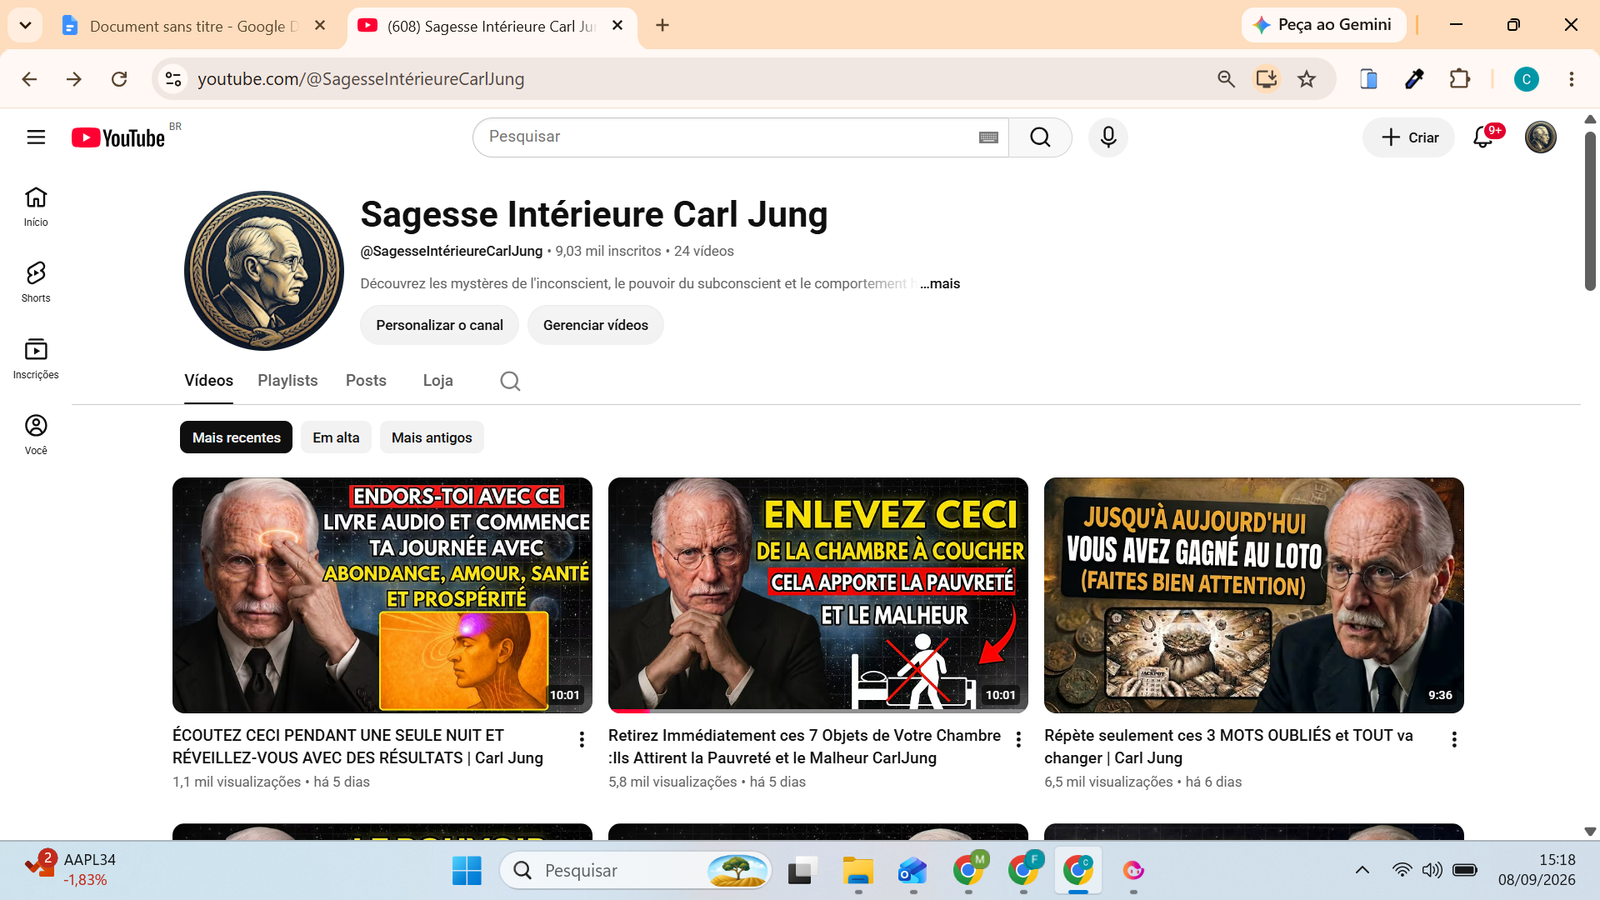1600x900 pixels.
Task: Go forward in the browser
Action: click(74, 79)
